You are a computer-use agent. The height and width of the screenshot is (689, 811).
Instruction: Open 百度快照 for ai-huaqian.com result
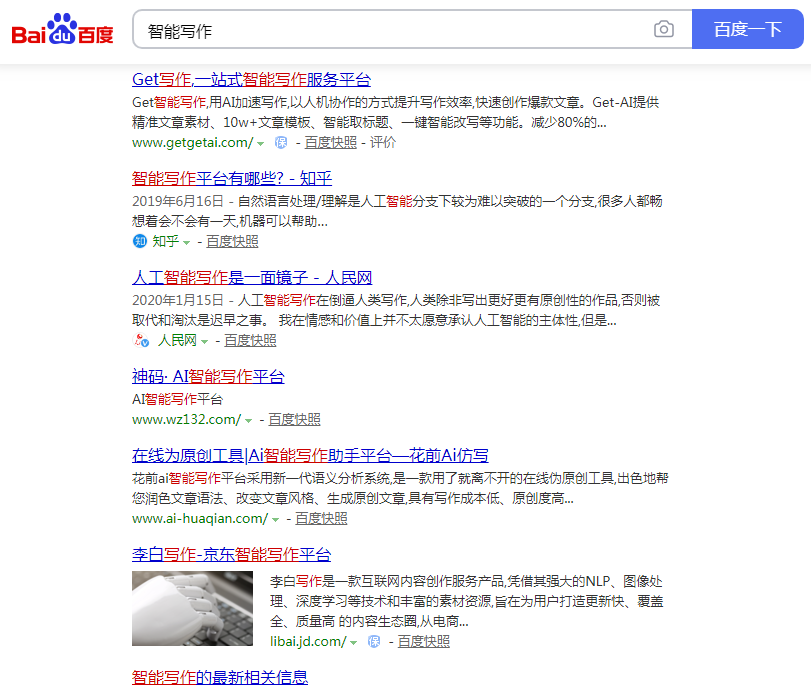tap(321, 518)
